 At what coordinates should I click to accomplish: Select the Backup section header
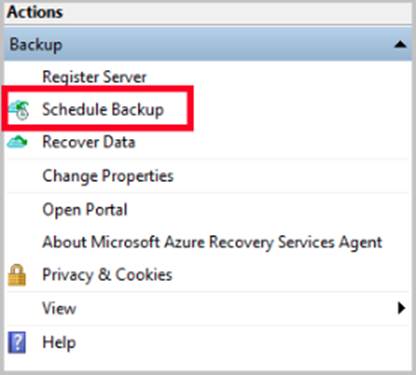208,44
